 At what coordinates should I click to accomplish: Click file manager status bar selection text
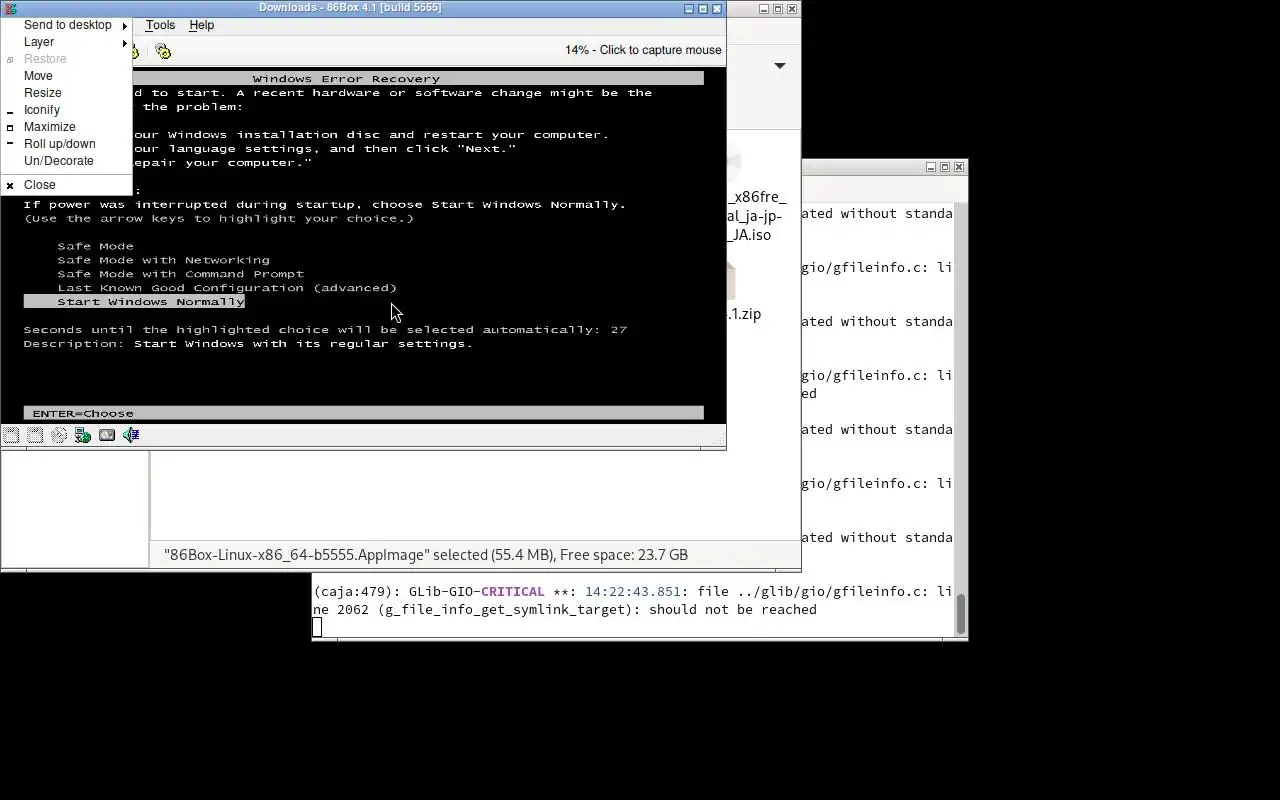426,554
